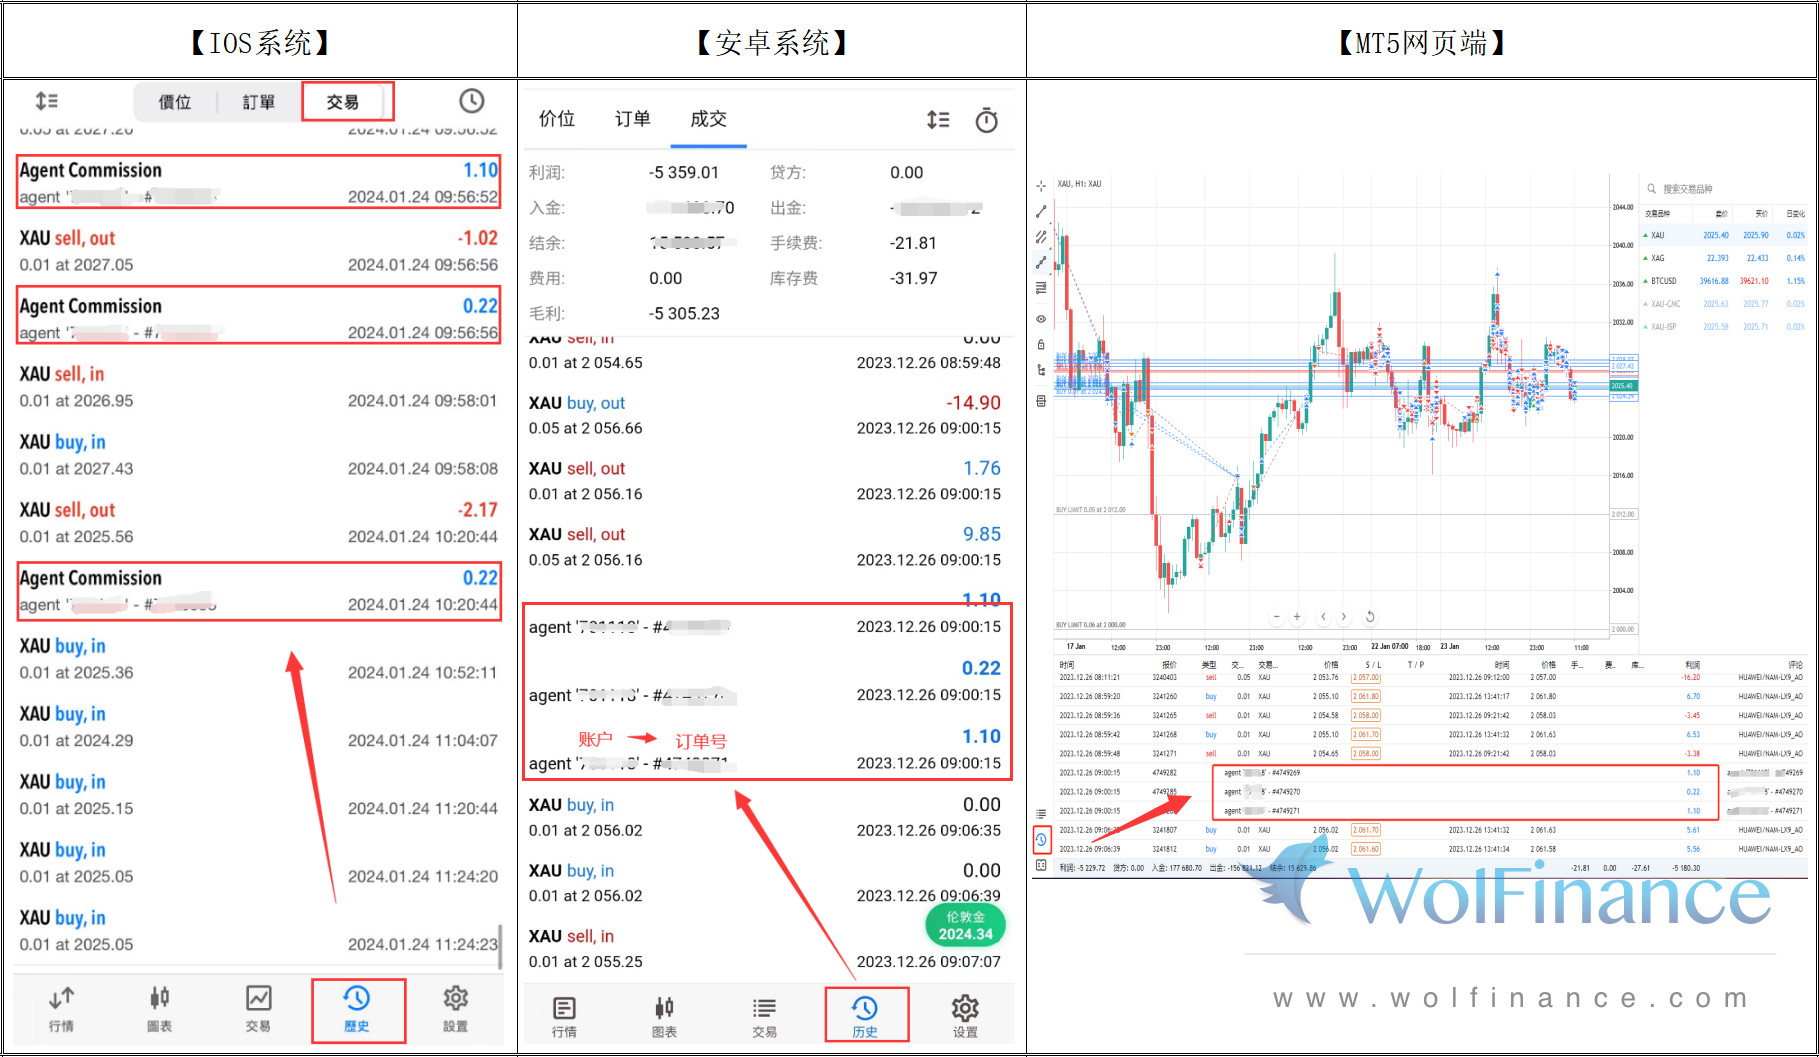Click the reset chart circular arrow
Viewport: 1819px width, 1057px height.
pos(1370,617)
